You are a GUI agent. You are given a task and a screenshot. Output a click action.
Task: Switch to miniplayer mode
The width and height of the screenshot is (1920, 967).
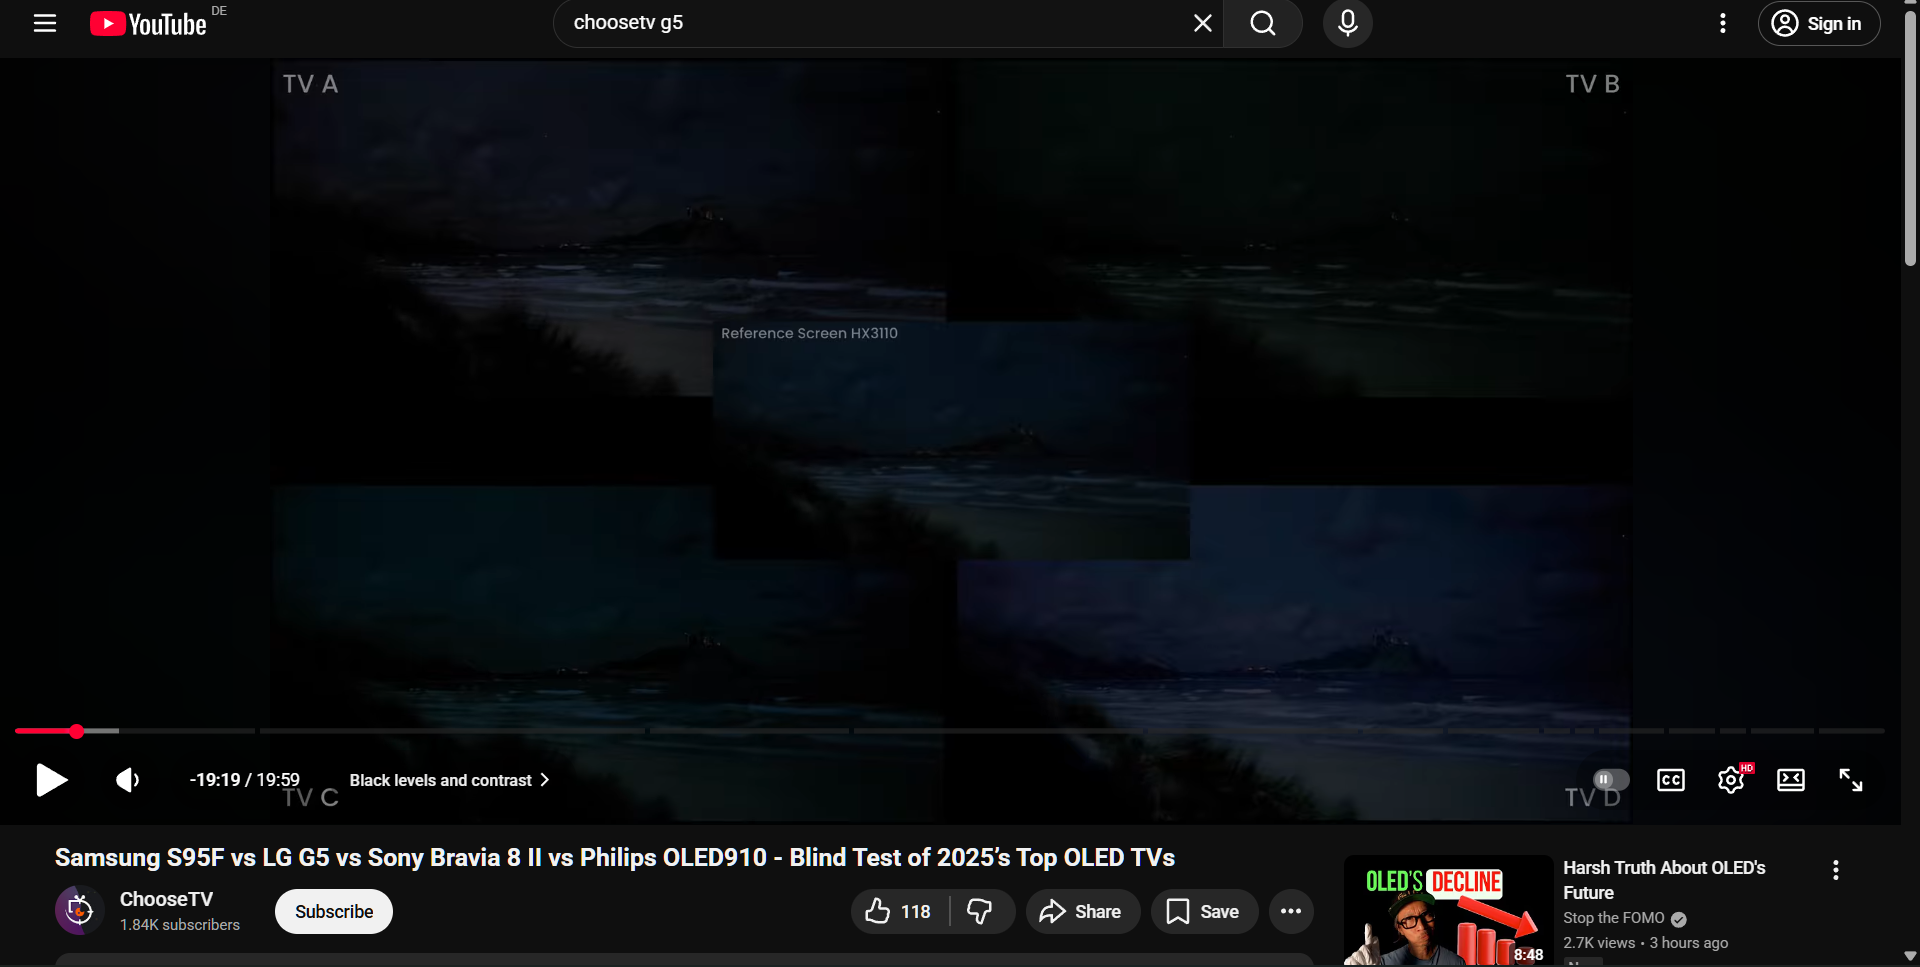tap(1790, 780)
